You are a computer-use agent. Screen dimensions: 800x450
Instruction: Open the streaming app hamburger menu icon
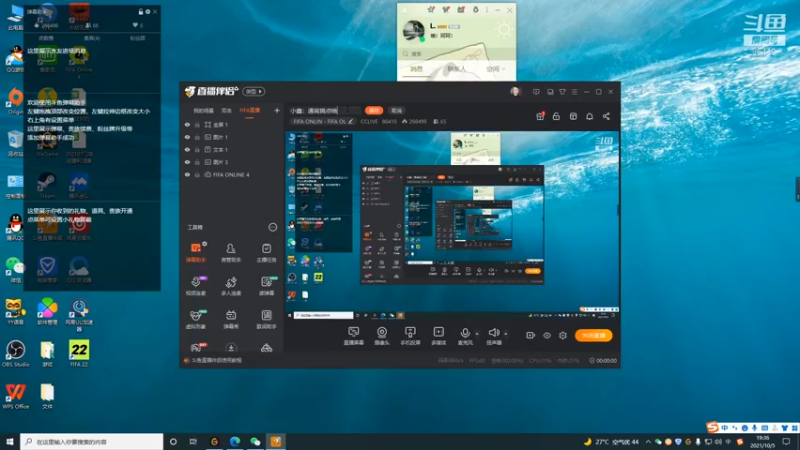(x=574, y=92)
